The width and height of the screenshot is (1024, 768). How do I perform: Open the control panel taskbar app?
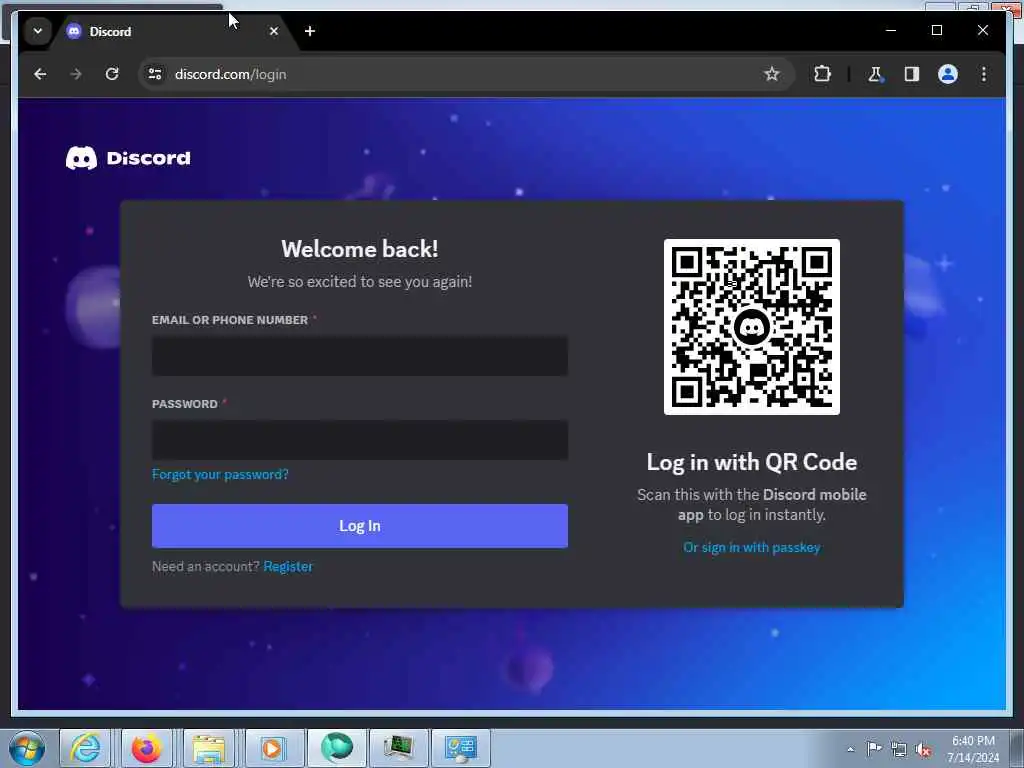click(460, 748)
